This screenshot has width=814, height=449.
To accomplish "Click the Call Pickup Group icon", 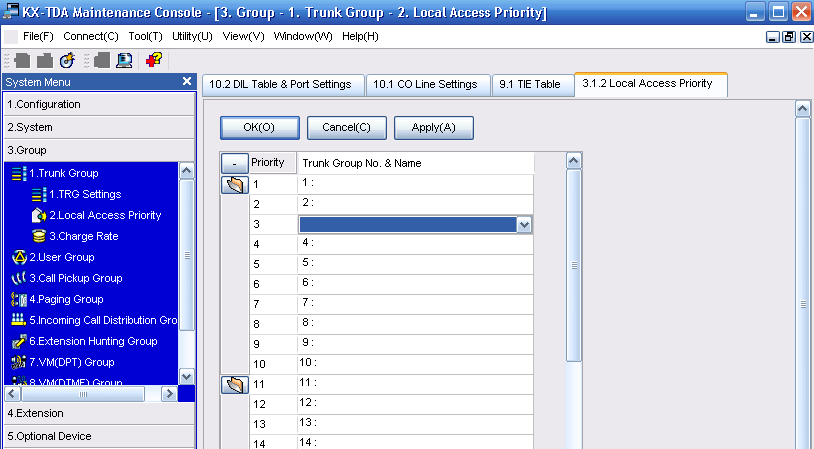I will [19, 278].
